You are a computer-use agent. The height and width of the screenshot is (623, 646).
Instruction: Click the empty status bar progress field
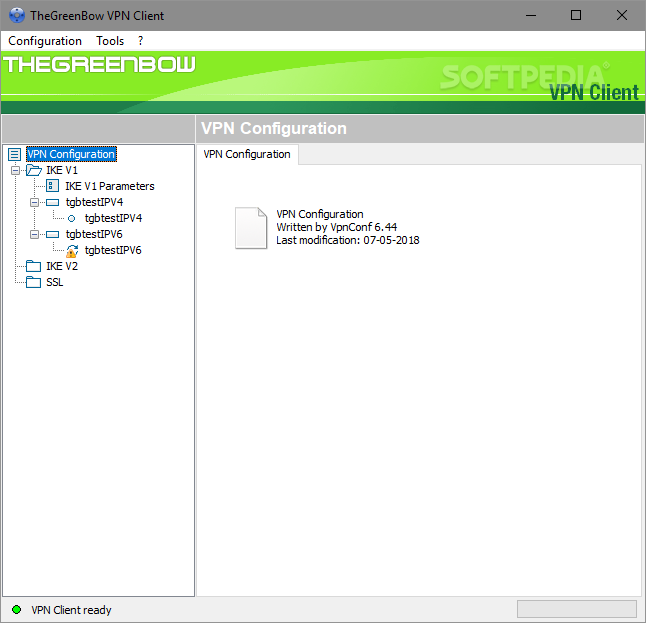coord(577,609)
